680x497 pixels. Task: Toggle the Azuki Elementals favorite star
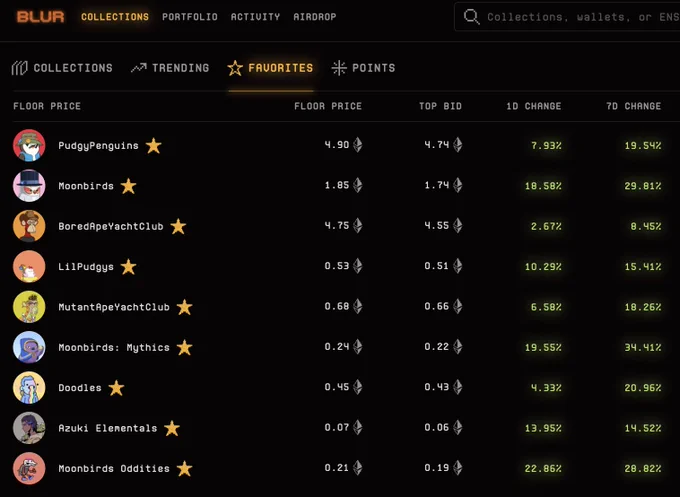[x=172, y=428]
